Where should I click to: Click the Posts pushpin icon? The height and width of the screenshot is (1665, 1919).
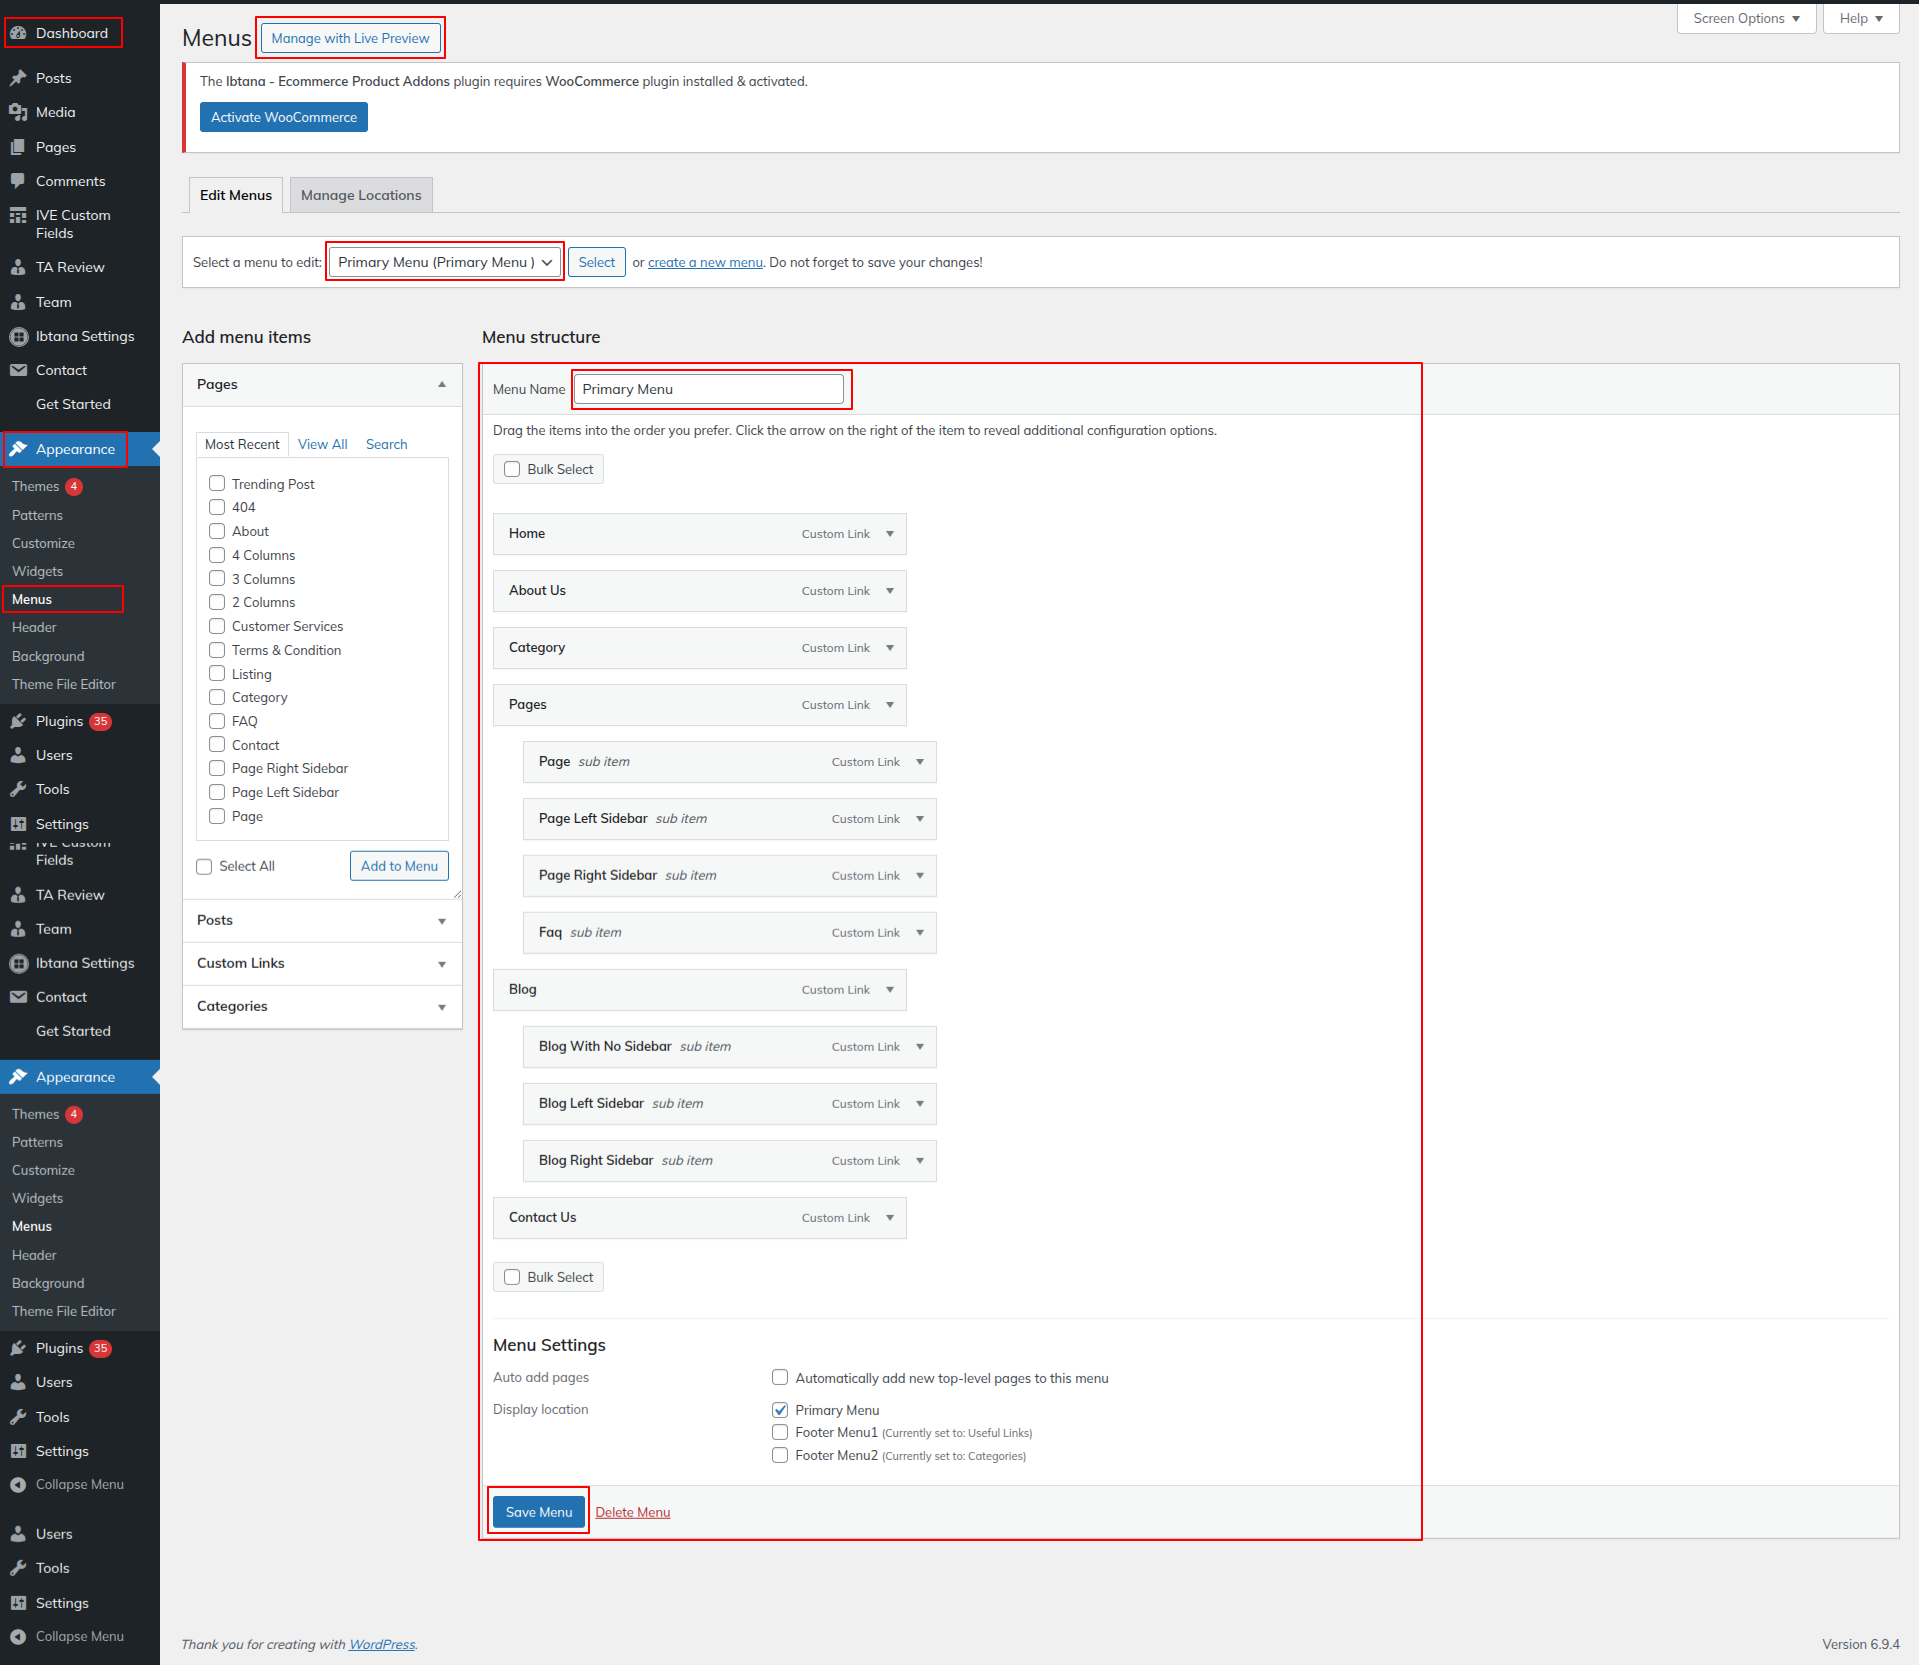[x=18, y=78]
